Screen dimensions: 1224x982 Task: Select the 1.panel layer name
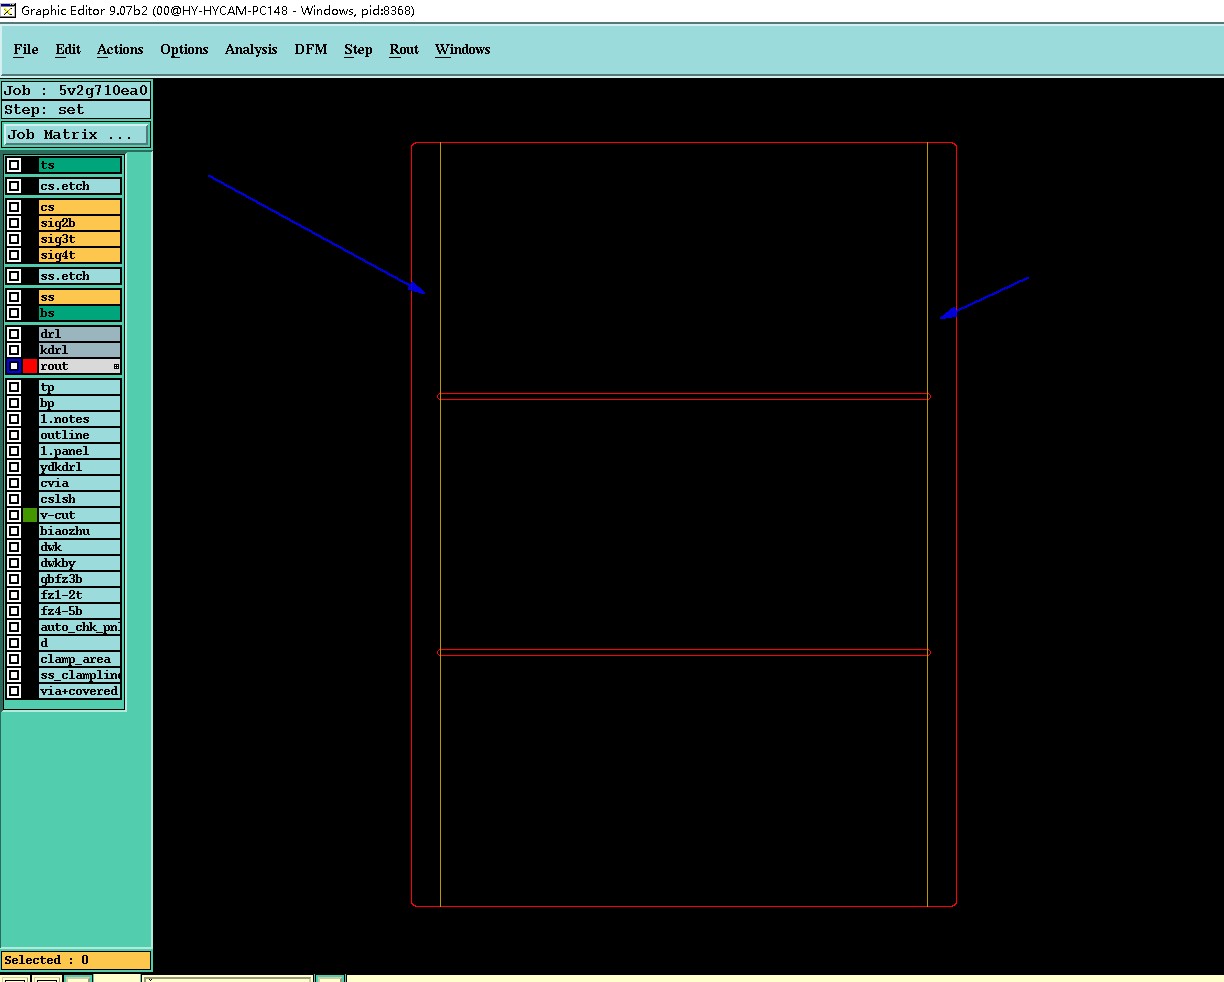(80, 451)
